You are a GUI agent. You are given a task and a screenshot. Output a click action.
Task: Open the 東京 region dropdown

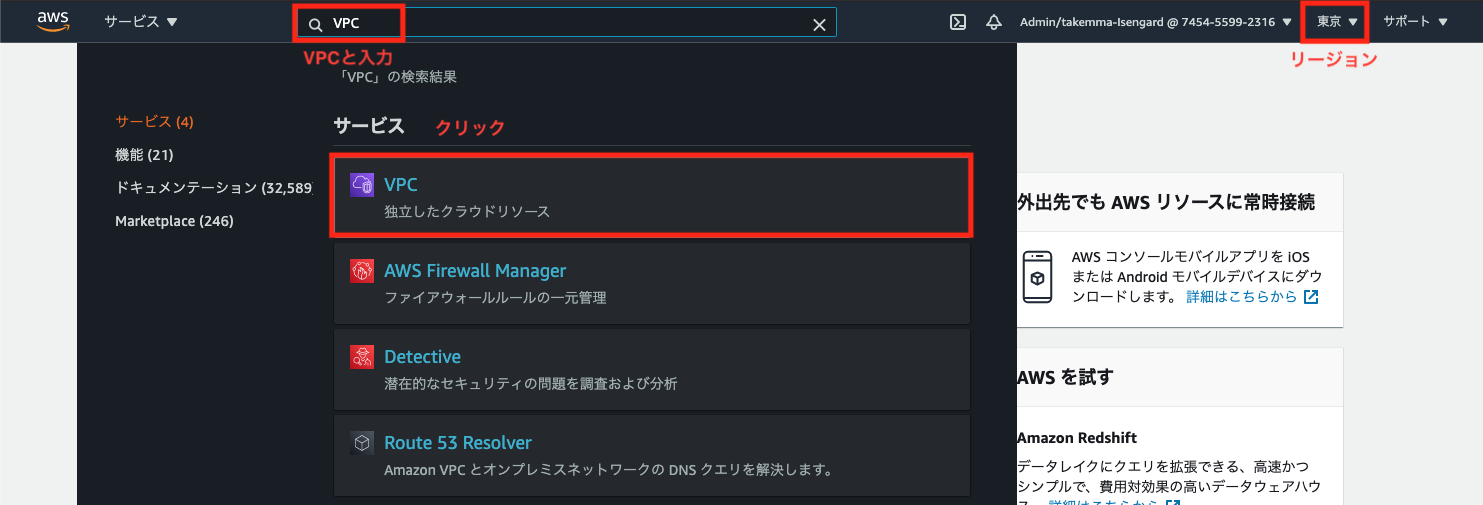click(x=1338, y=21)
